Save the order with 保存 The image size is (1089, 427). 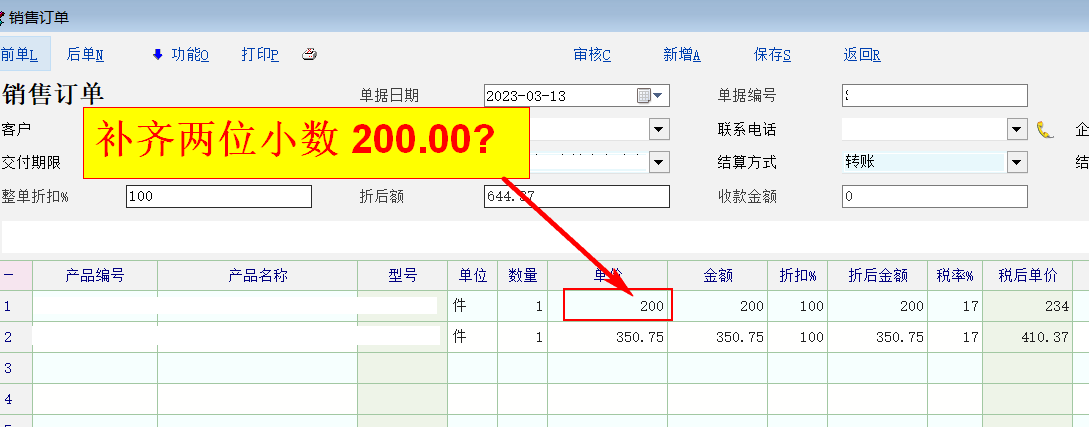point(772,55)
